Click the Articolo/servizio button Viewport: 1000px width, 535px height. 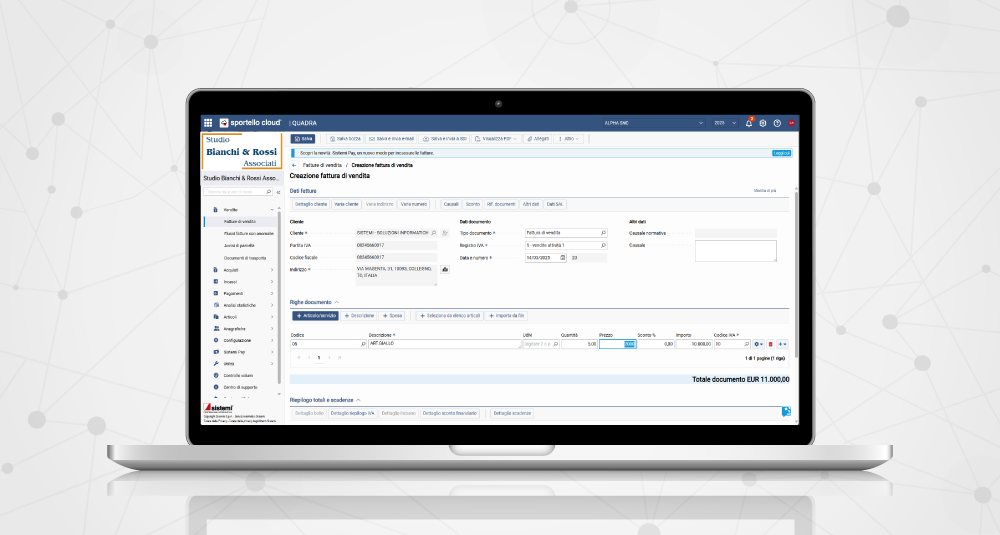pyautogui.click(x=315, y=315)
